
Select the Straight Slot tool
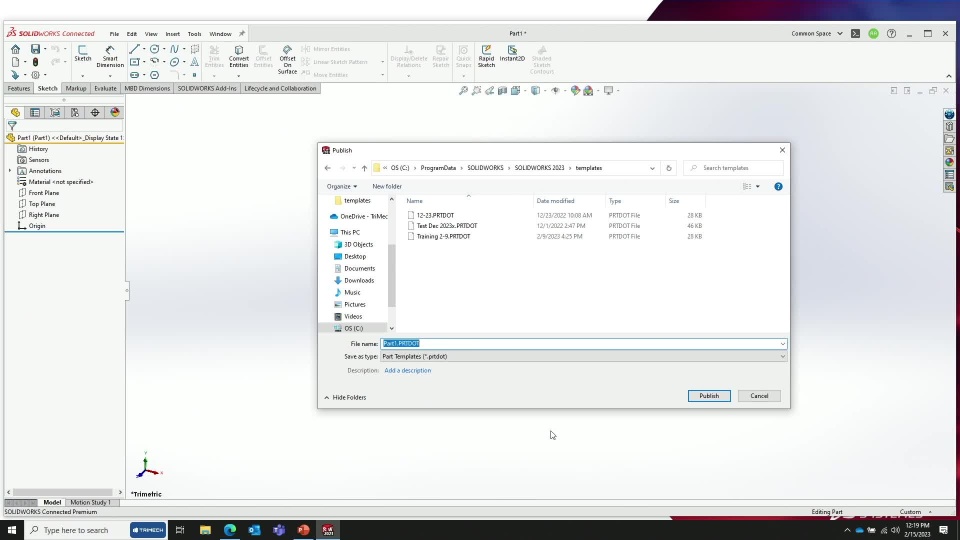point(134,75)
